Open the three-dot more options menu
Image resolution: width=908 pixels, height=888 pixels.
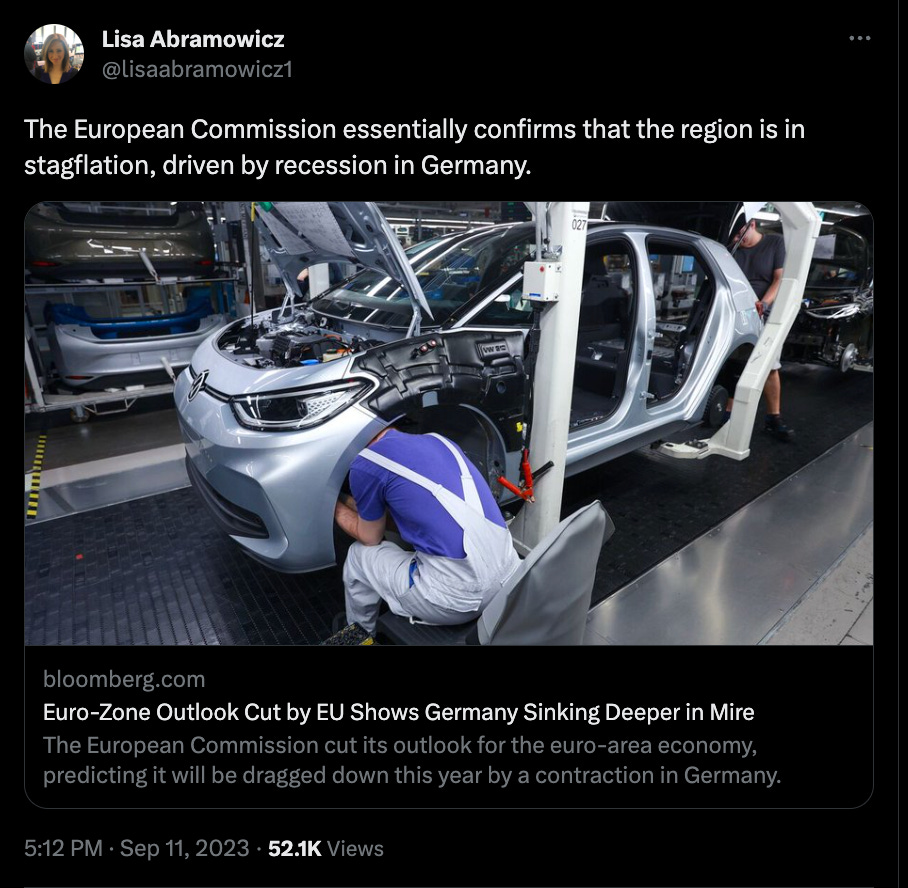(x=859, y=38)
